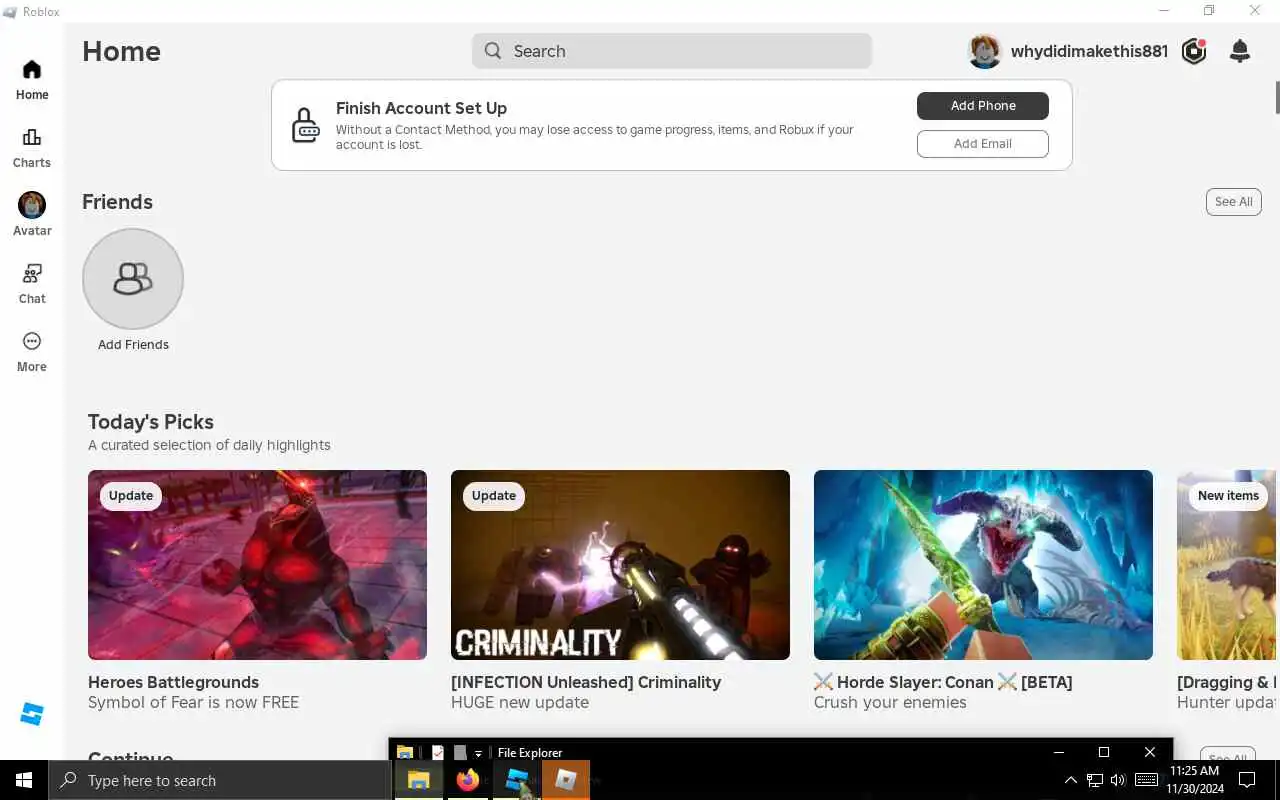Viewport: 1280px width, 800px height.
Task: Open the partially visible Dragging game thumbnail
Action: click(x=1227, y=565)
